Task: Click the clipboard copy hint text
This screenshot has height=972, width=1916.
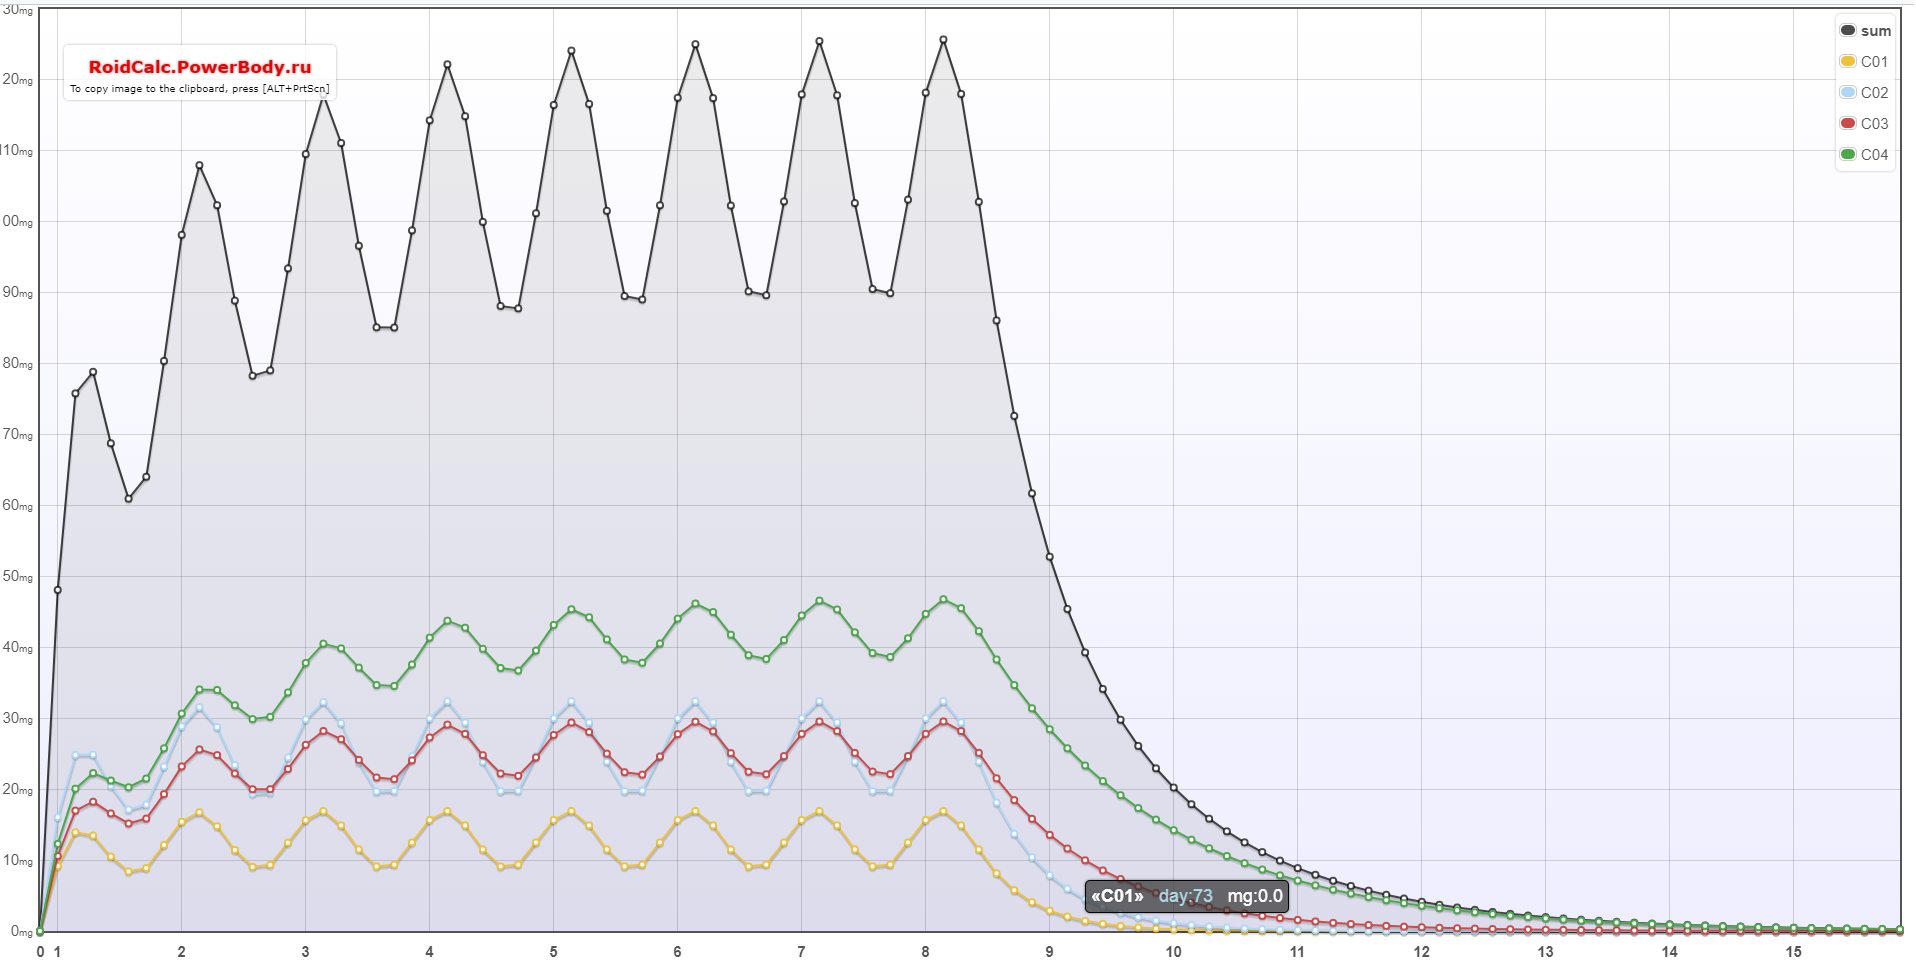Action: pyautogui.click(x=200, y=89)
